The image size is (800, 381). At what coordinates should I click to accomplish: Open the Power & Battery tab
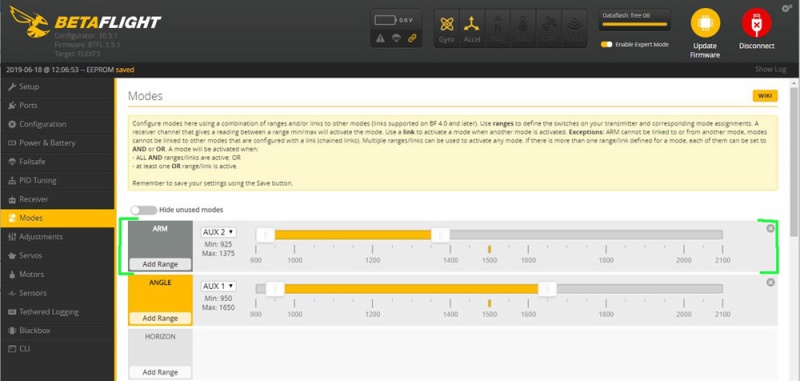[x=57, y=143]
